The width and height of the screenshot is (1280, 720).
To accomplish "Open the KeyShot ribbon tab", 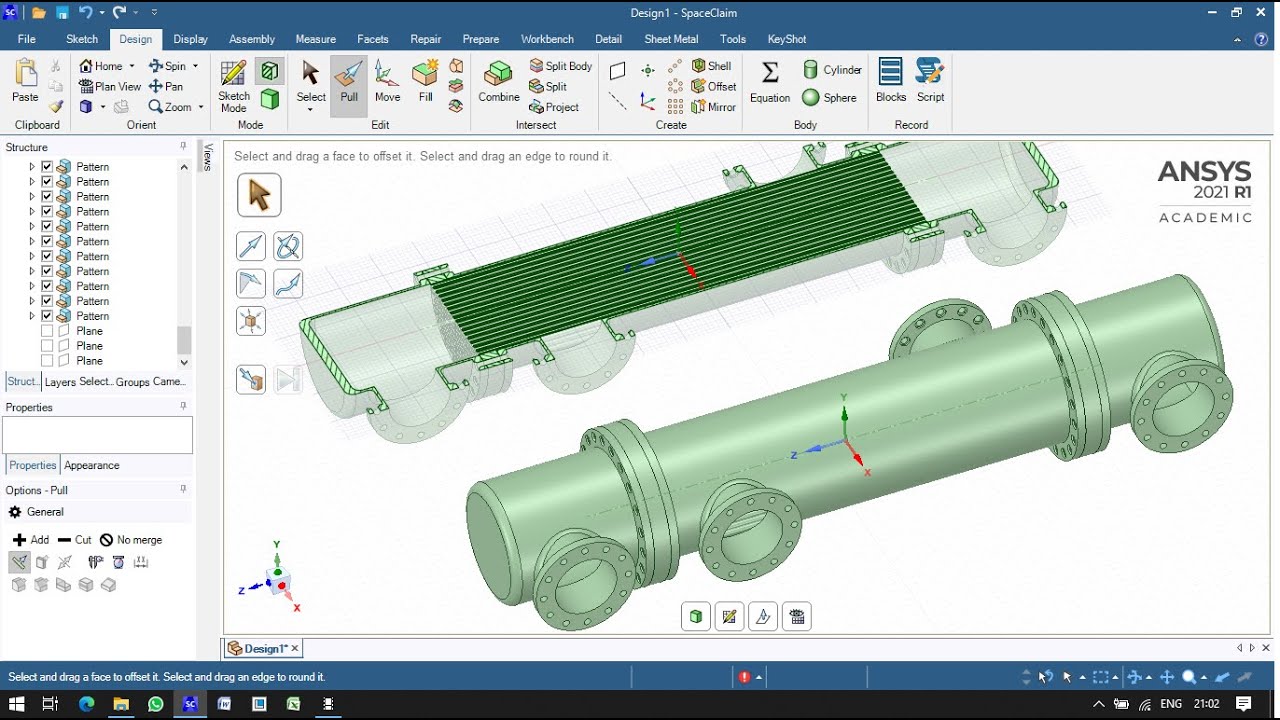I will pyautogui.click(x=787, y=39).
